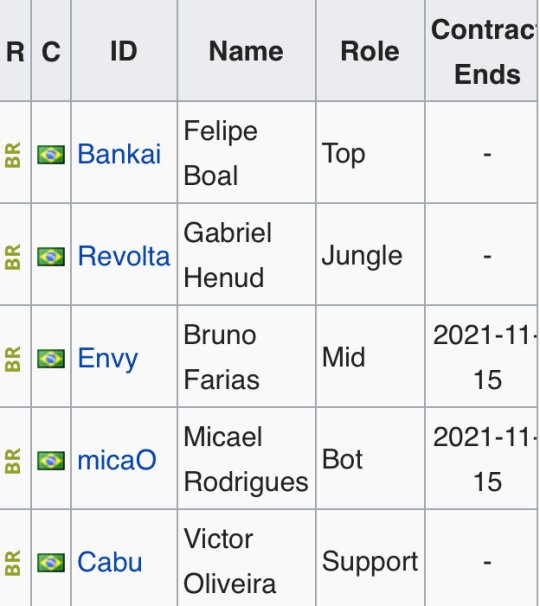Click the Contract Ends column header
540x606 pixels.
coord(482,51)
